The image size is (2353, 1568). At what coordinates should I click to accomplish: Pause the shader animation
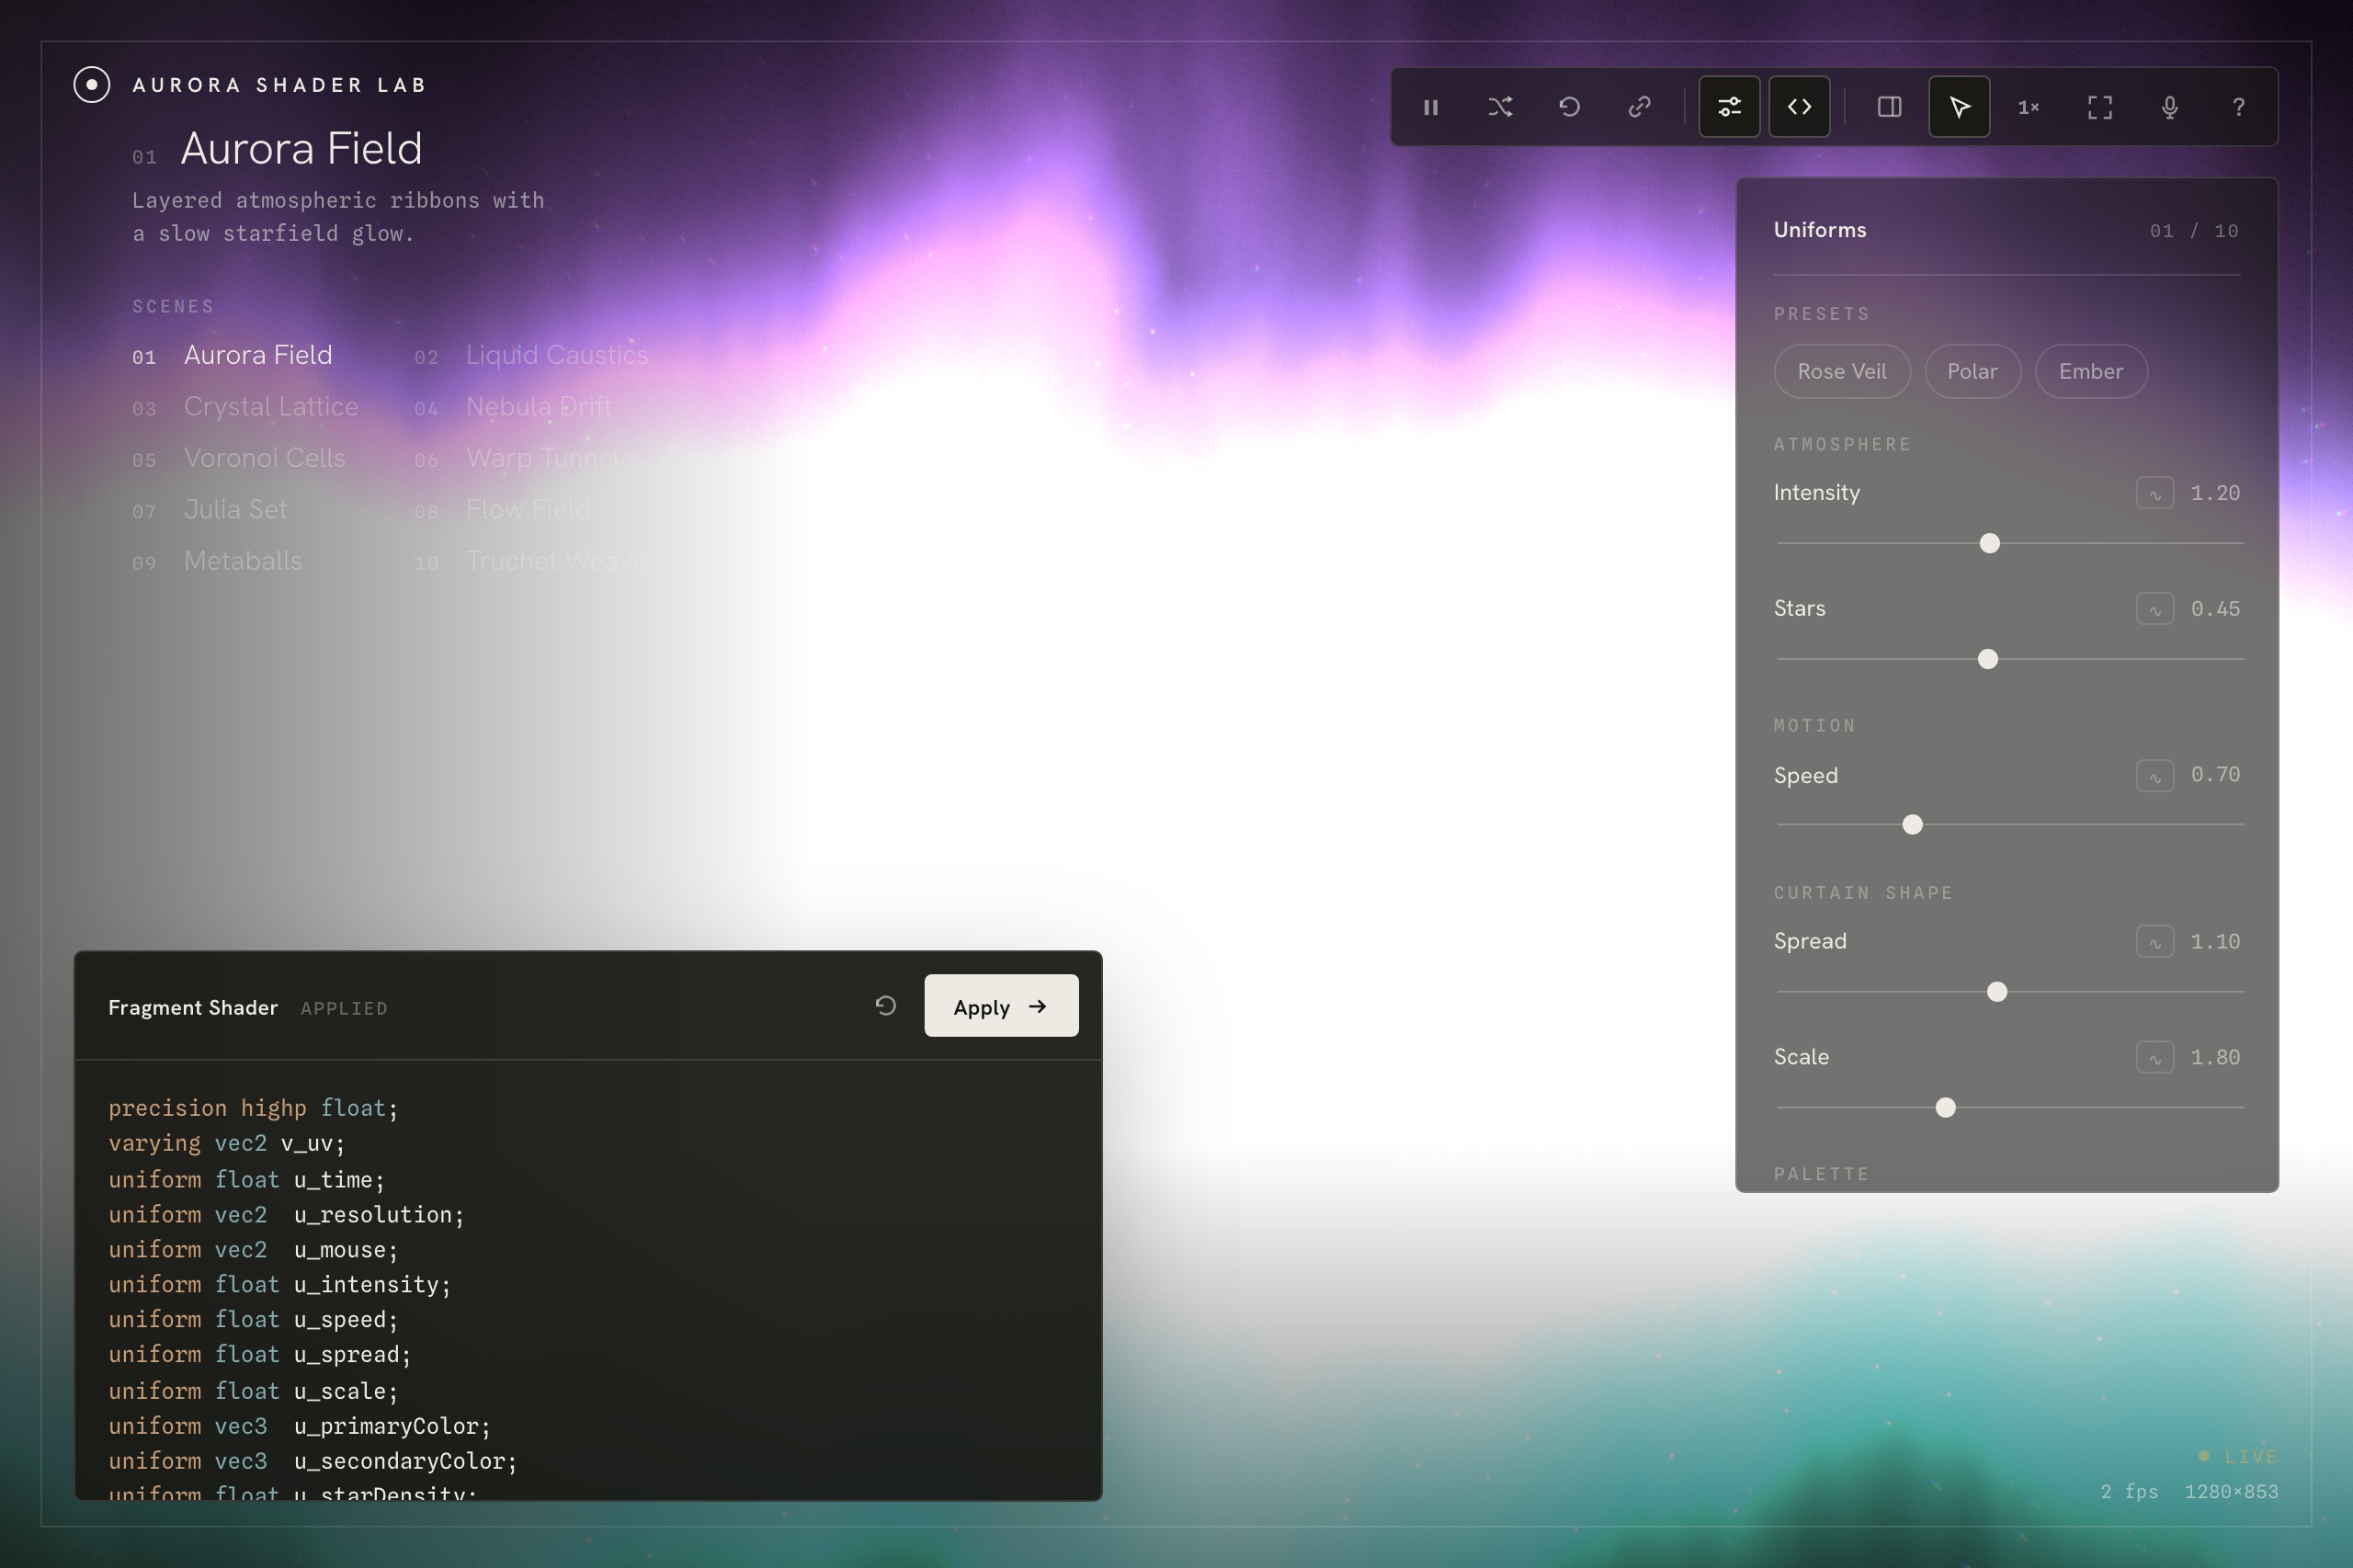click(1430, 107)
